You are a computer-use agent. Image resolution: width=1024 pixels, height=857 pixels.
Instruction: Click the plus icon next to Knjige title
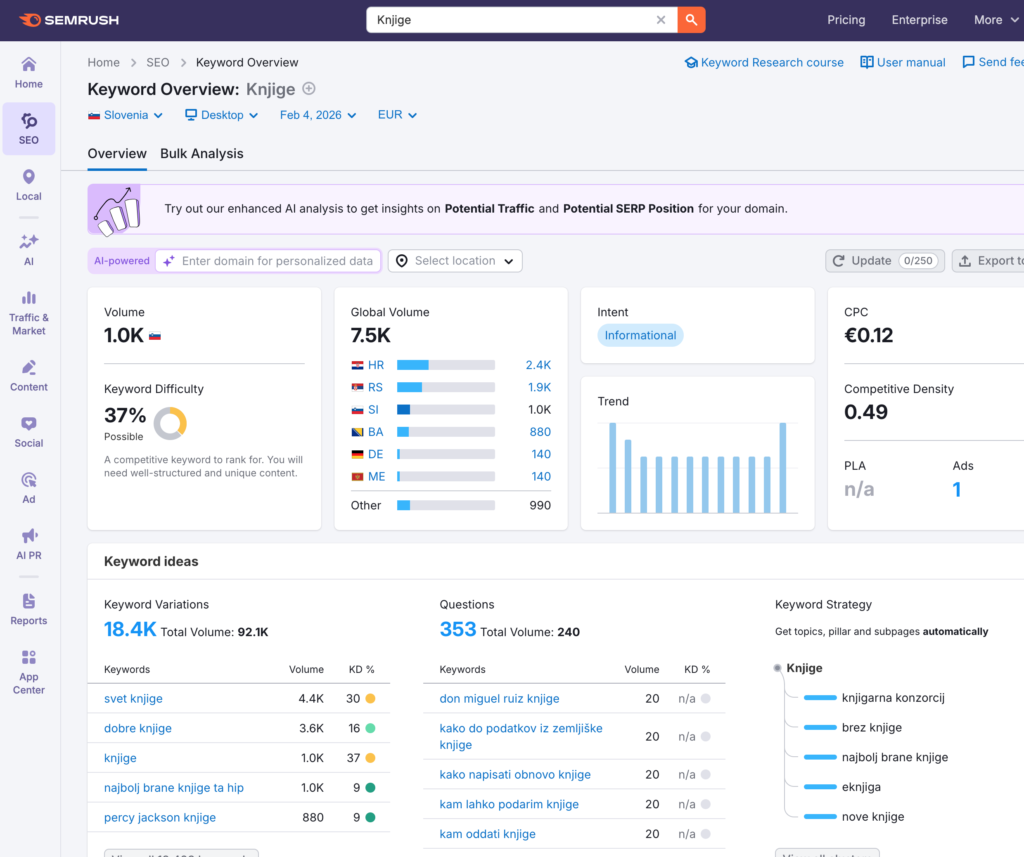tap(309, 88)
